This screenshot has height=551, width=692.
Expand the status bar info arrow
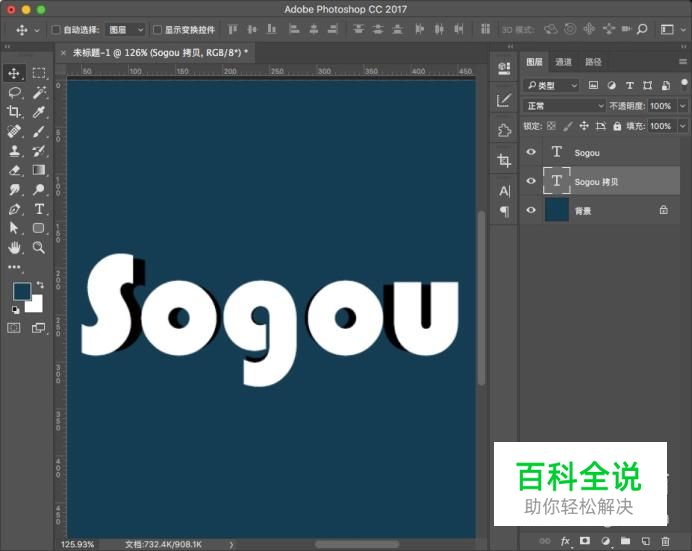231,545
